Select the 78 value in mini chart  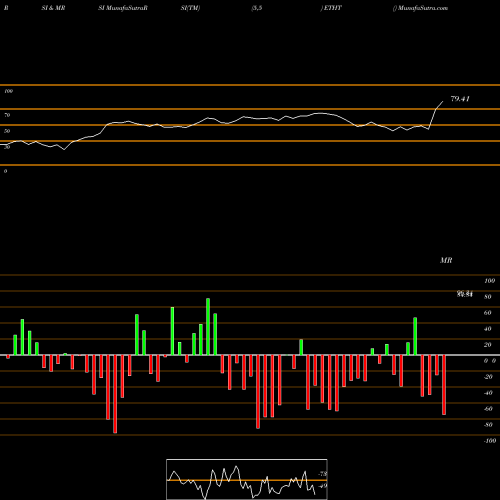point(323,474)
